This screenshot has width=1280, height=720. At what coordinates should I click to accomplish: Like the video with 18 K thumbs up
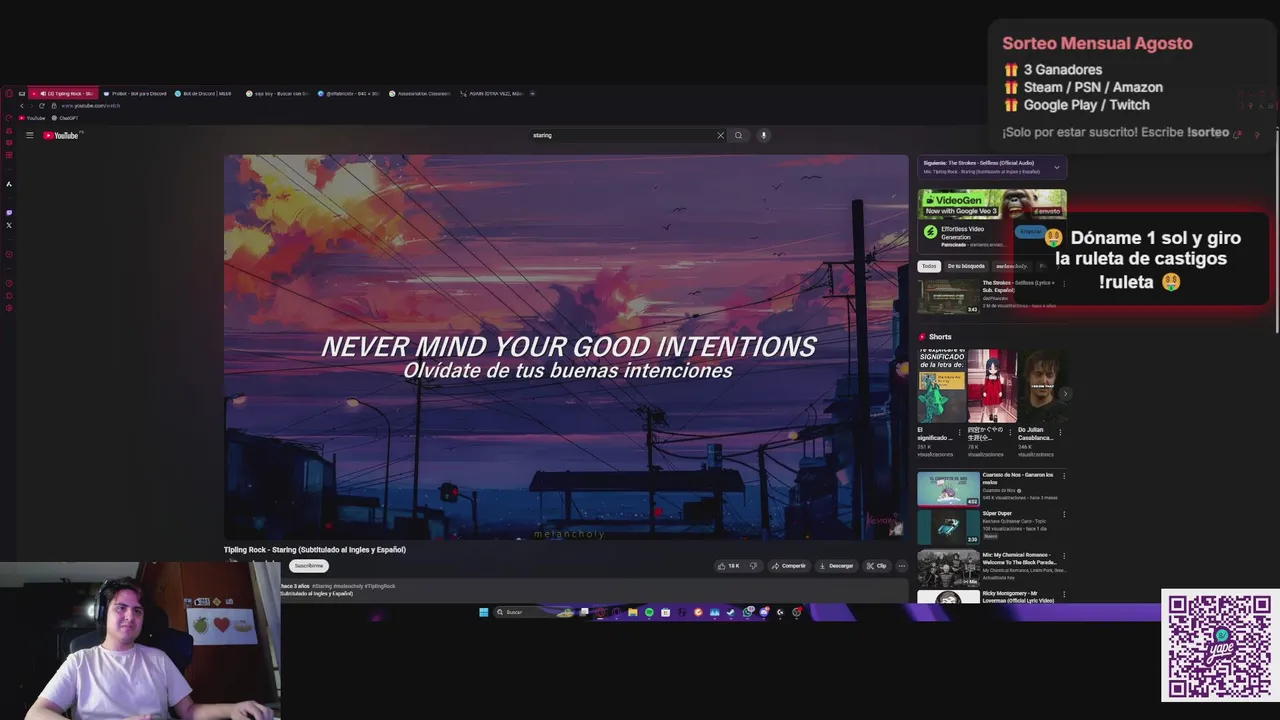coord(728,566)
